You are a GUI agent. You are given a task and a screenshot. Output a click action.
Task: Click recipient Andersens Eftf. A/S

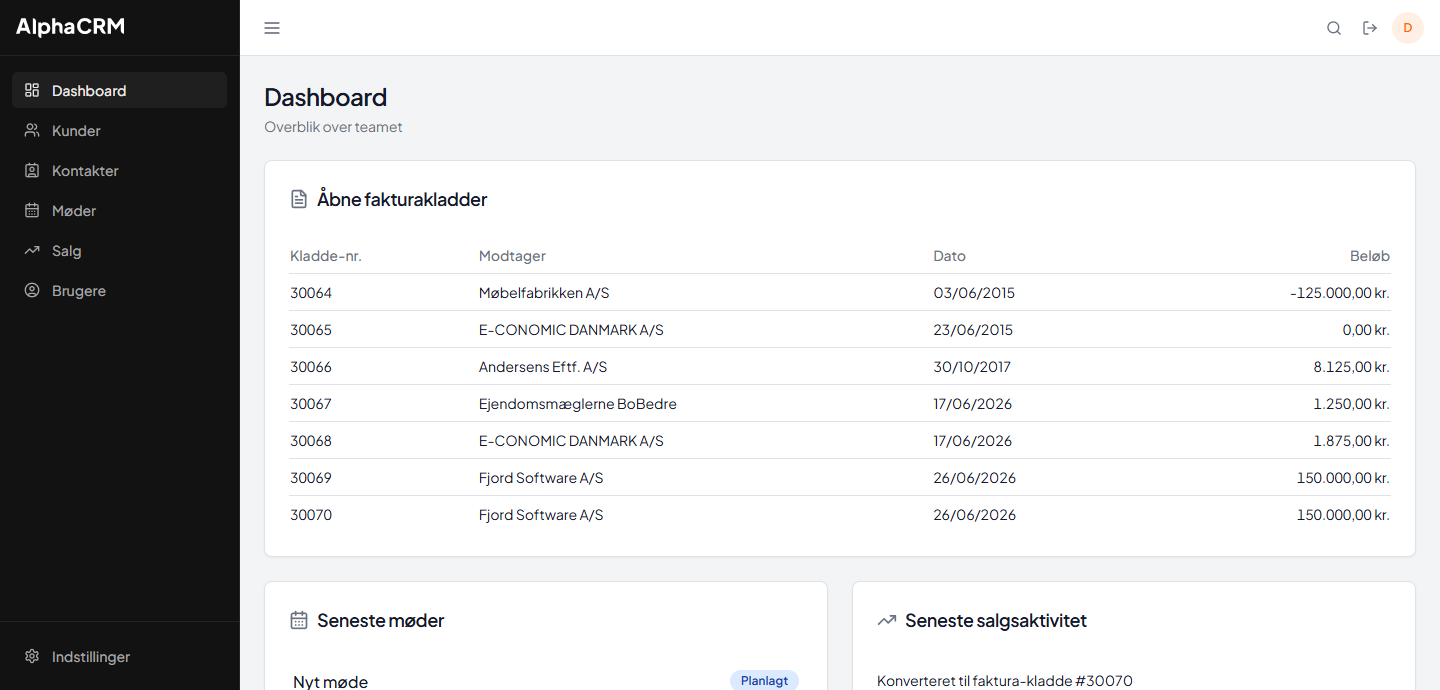(543, 367)
